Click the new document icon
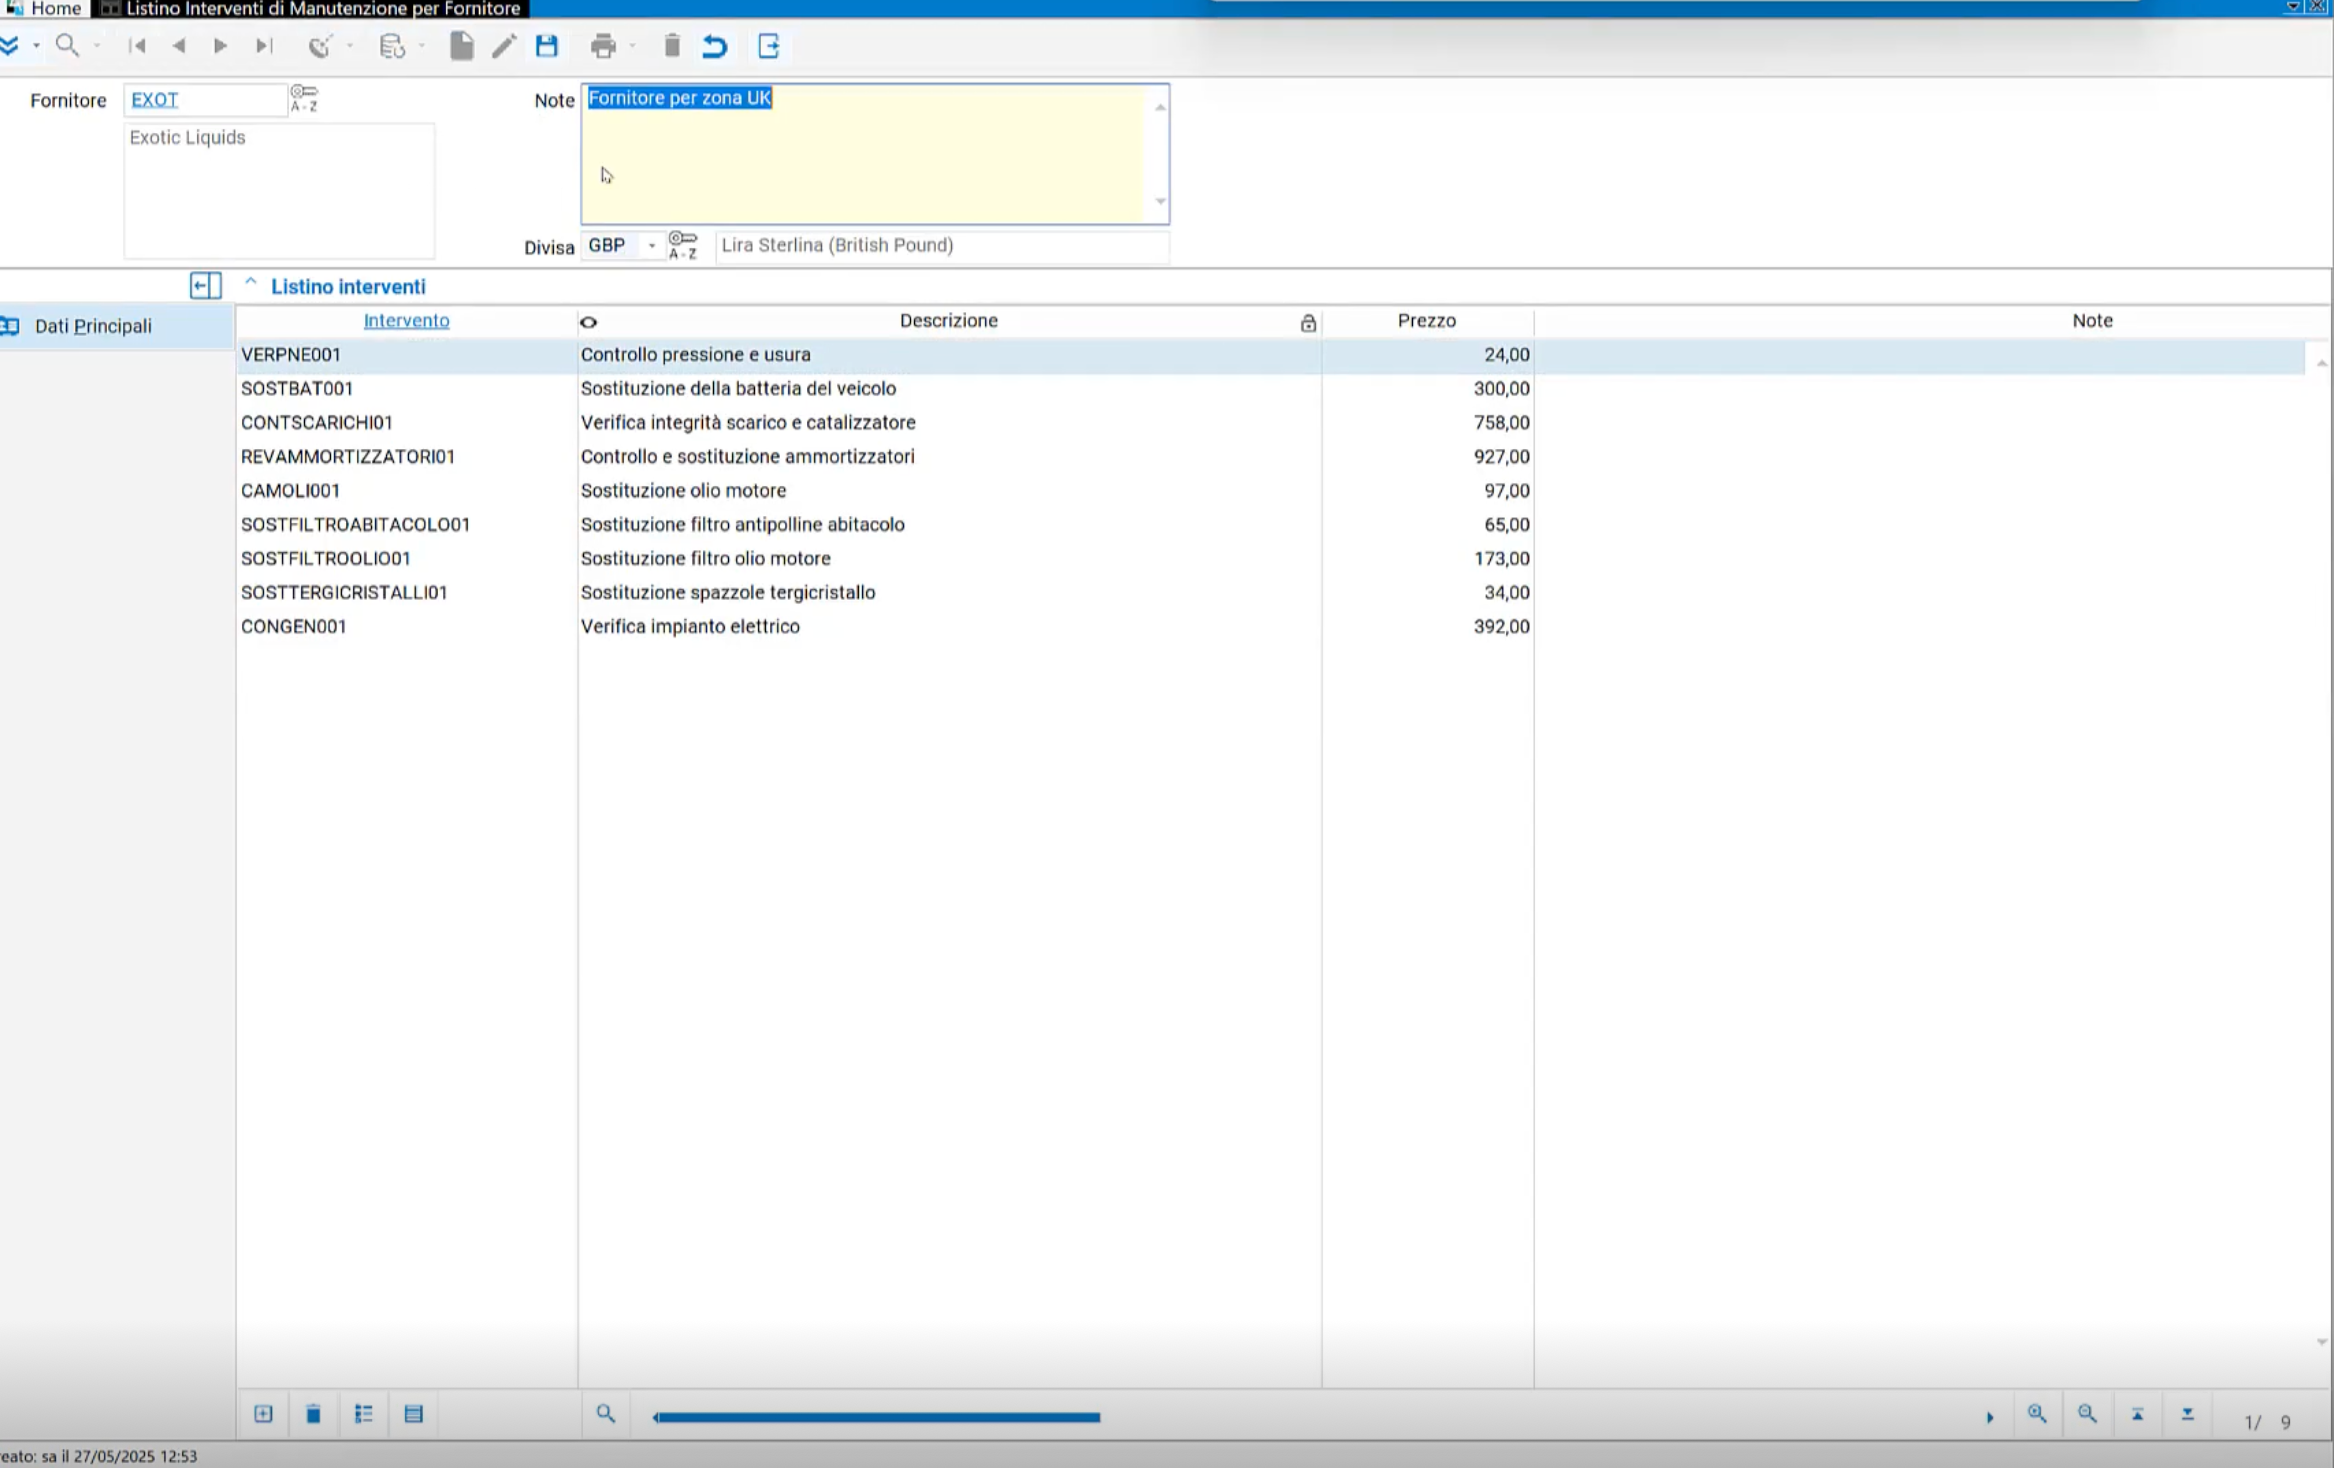This screenshot has height=1468, width=2334. pyautogui.click(x=461, y=46)
